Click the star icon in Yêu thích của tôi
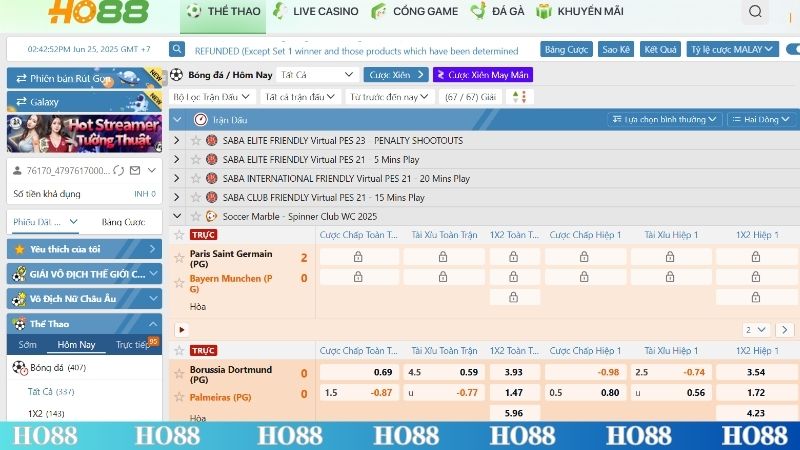Viewport: 800px width, 450px height. [20, 249]
